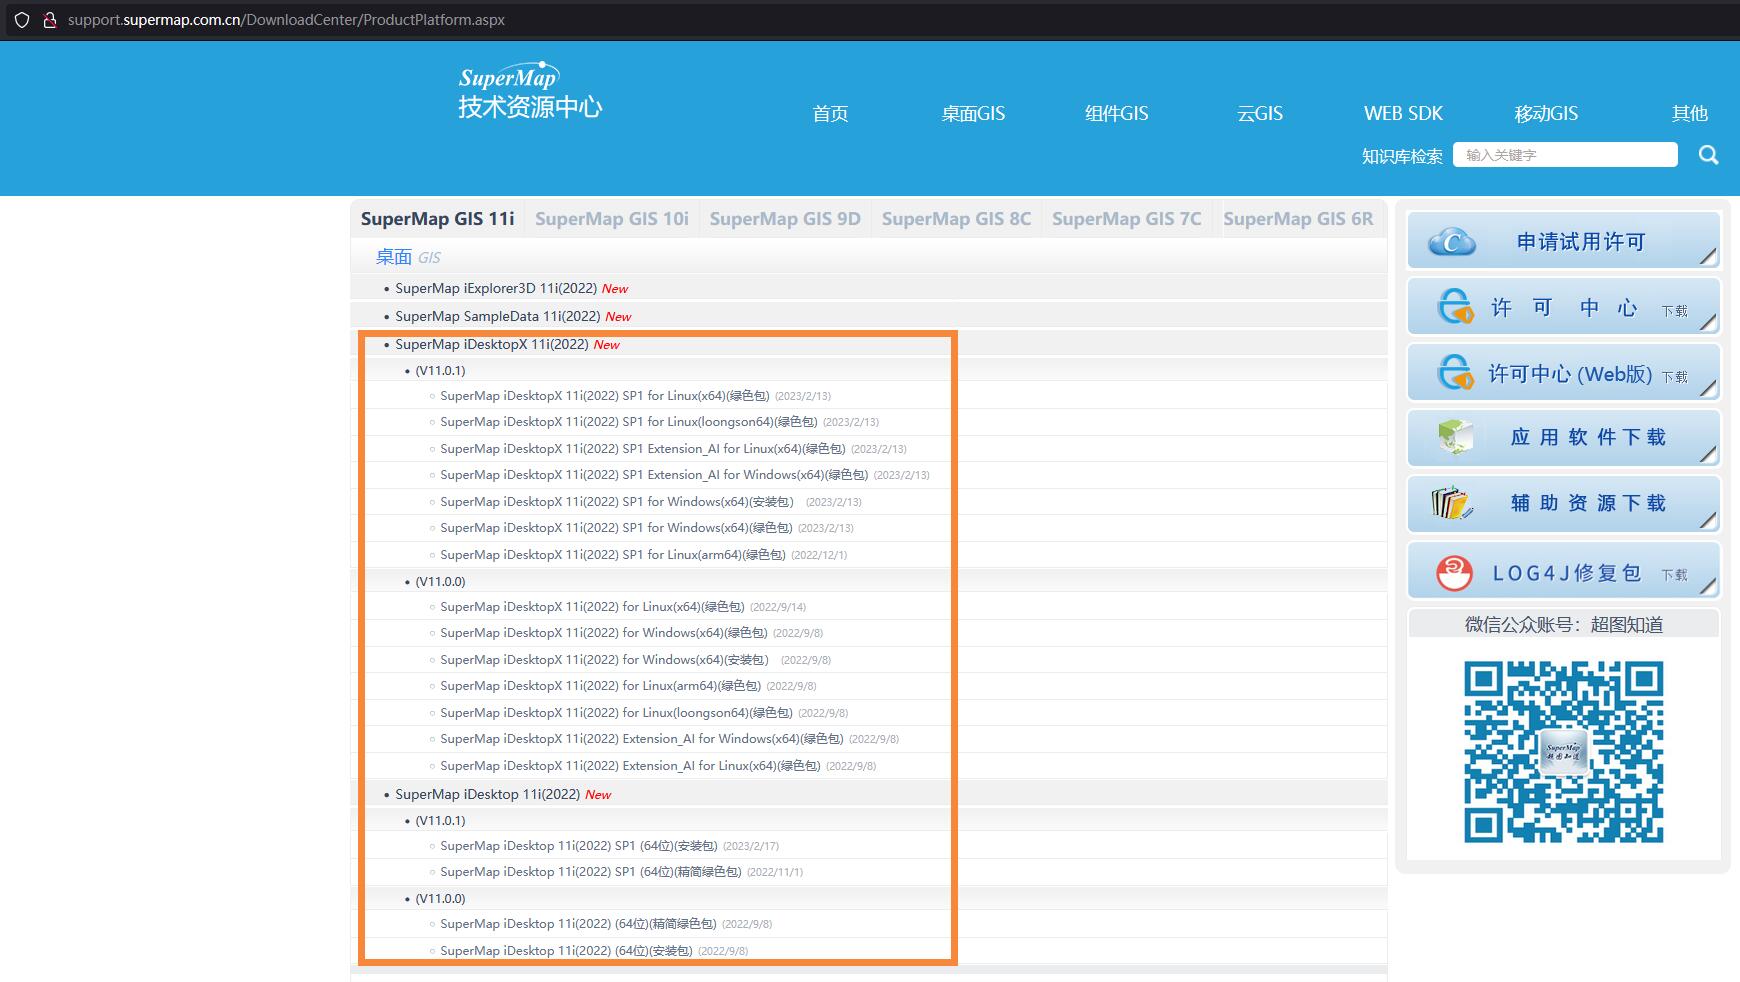Viewport: 1740px width, 982px height.
Task: Expand SuperMap iExplorer3D 11i(2022) entry
Action: (496, 288)
